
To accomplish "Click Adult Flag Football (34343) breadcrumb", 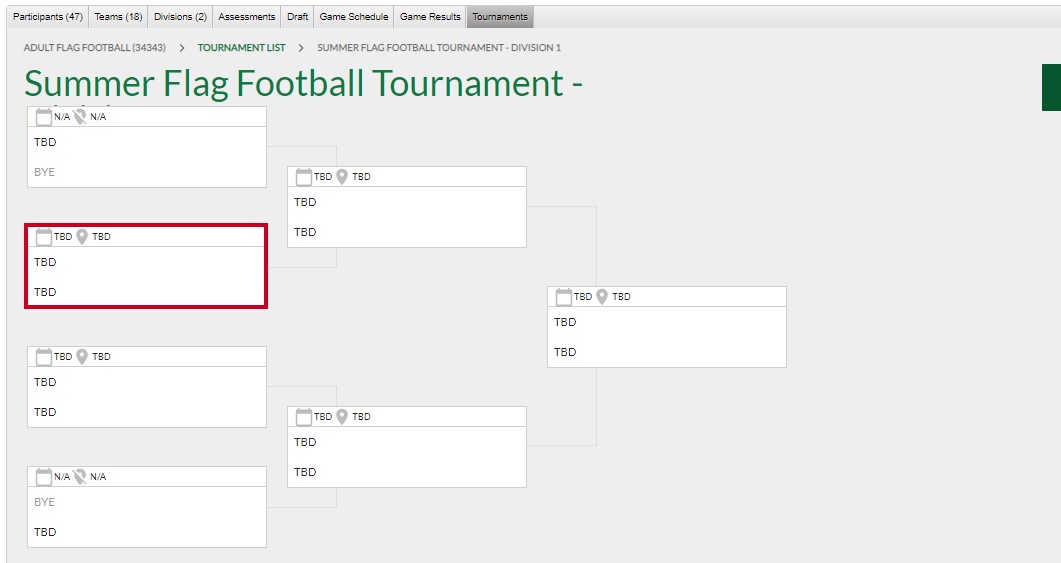I will (95, 48).
